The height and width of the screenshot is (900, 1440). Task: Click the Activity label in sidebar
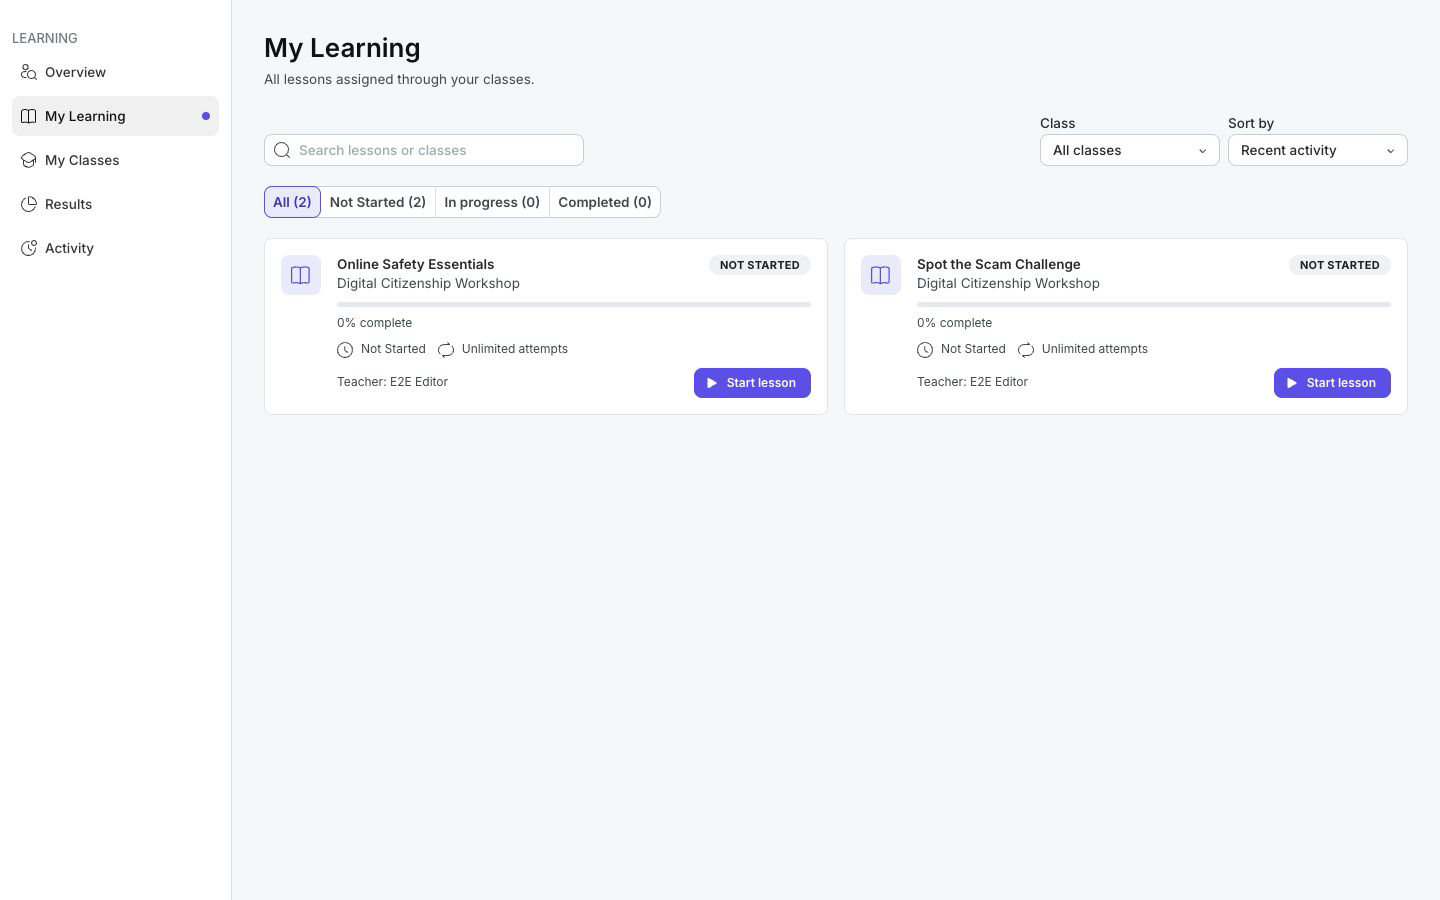click(x=69, y=248)
